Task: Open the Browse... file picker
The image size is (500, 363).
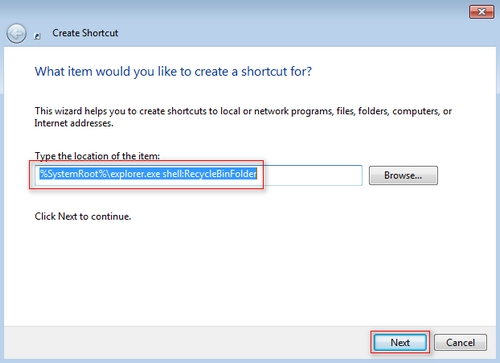Action: pos(403,175)
